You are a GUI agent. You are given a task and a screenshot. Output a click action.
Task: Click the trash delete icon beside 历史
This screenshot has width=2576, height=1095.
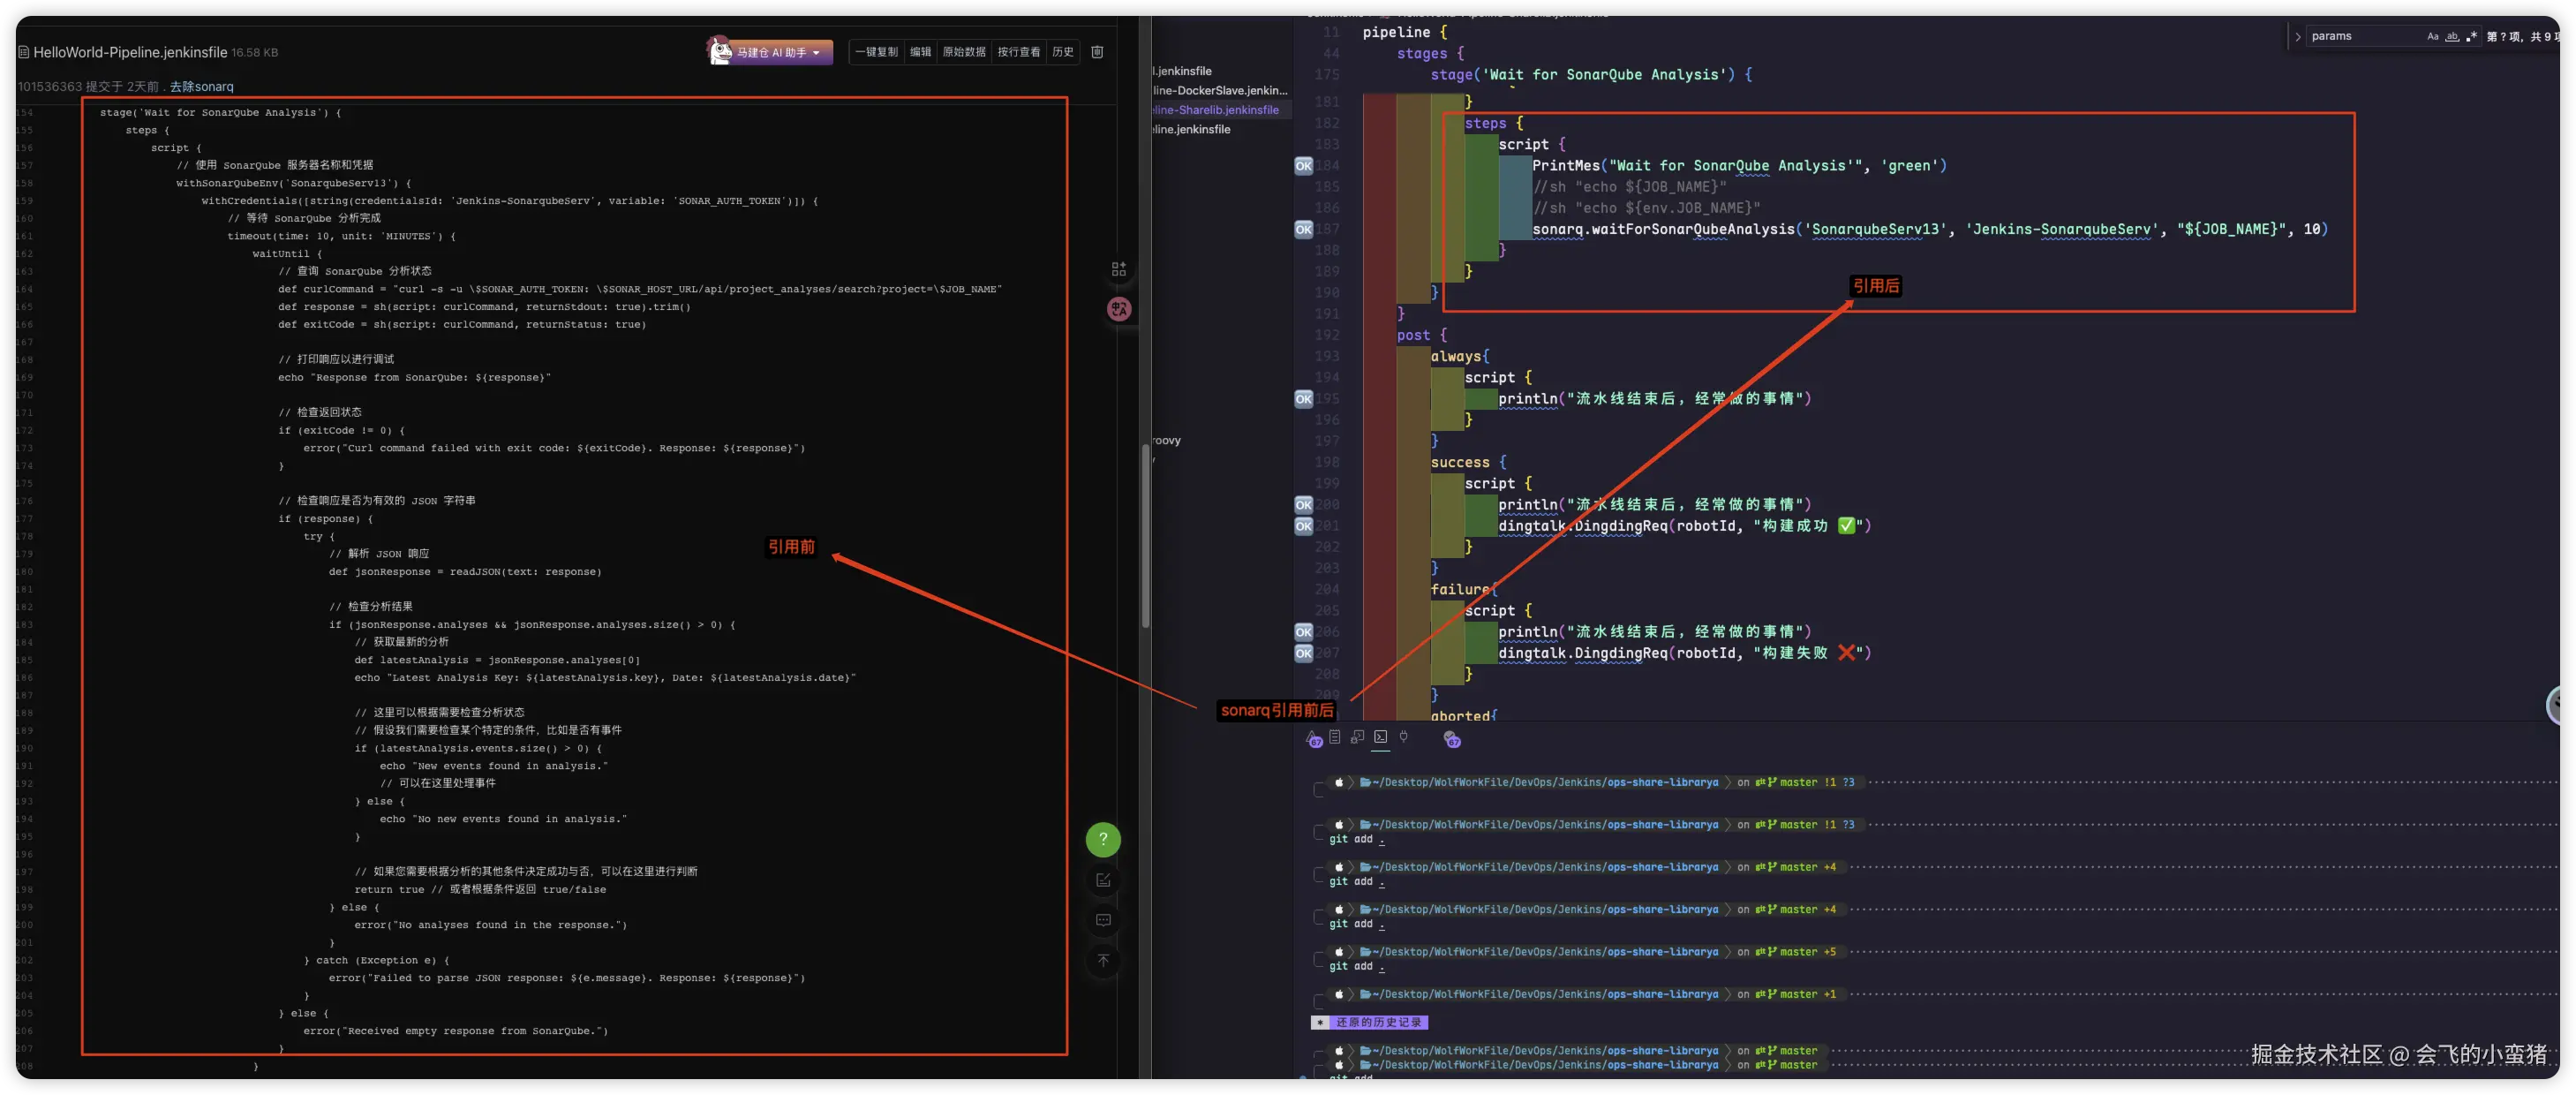click(1097, 52)
